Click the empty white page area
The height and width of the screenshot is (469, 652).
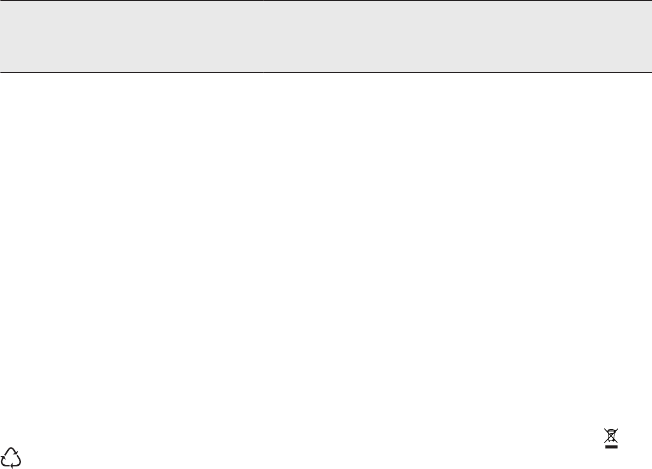326,249
